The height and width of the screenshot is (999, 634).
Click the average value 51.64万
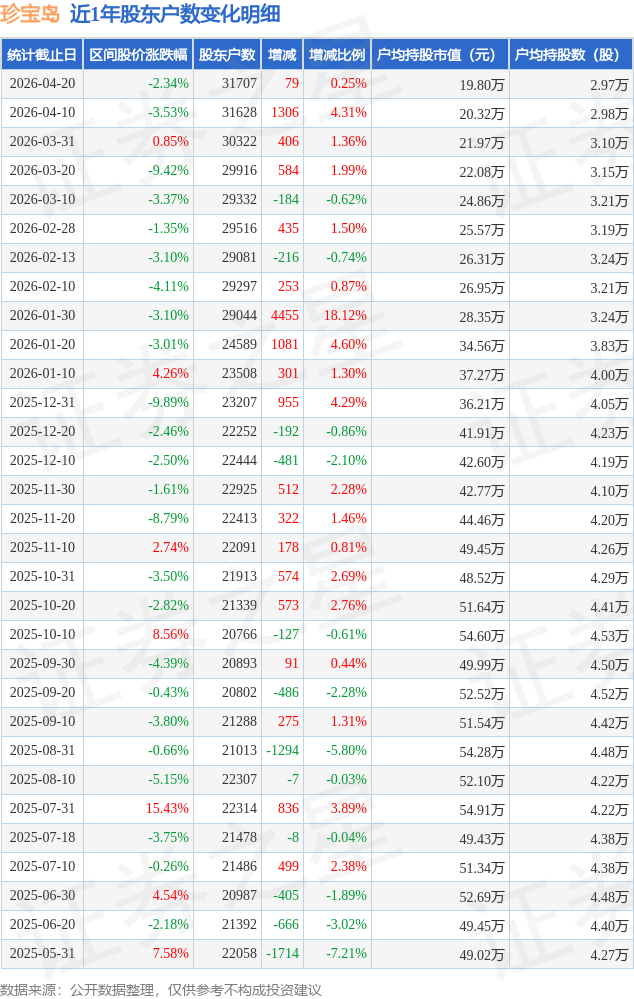point(482,607)
